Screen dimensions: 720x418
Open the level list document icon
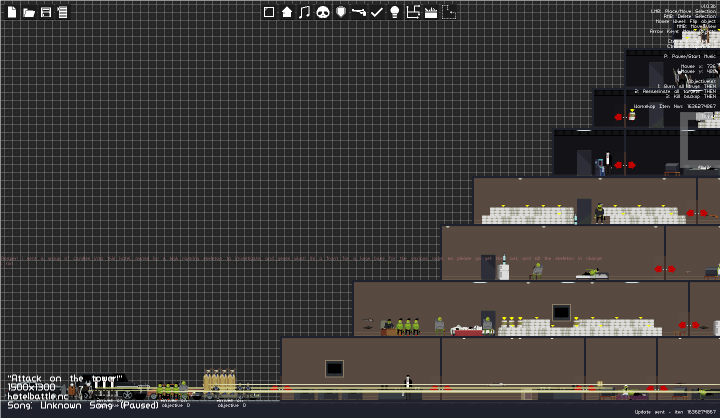62,12
